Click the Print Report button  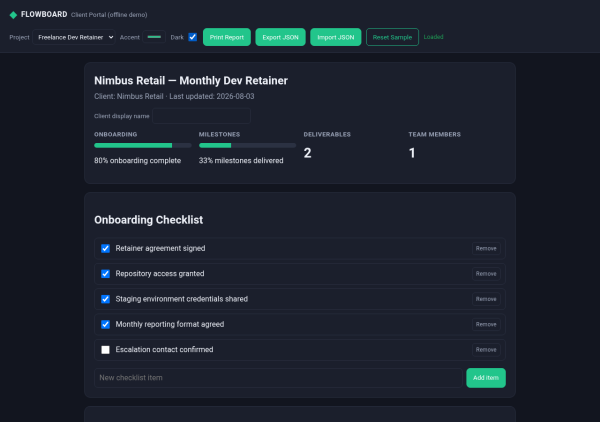click(x=227, y=37)
